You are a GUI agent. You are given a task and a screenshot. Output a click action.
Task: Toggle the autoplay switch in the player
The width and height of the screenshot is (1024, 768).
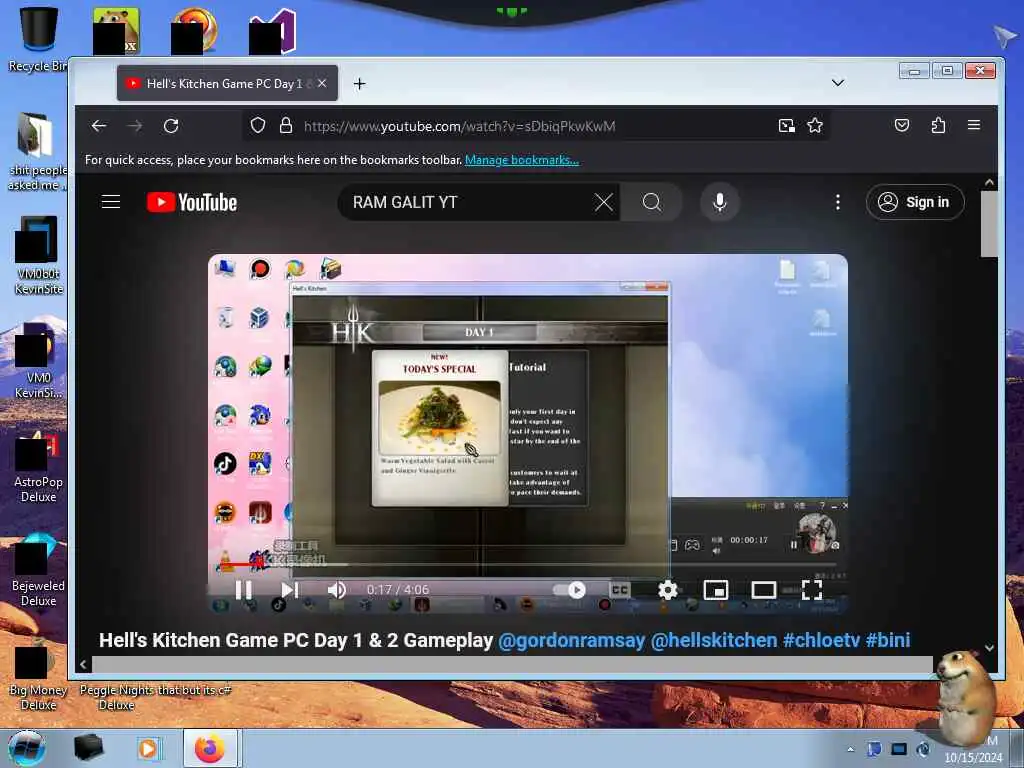[x=569, y=590]
